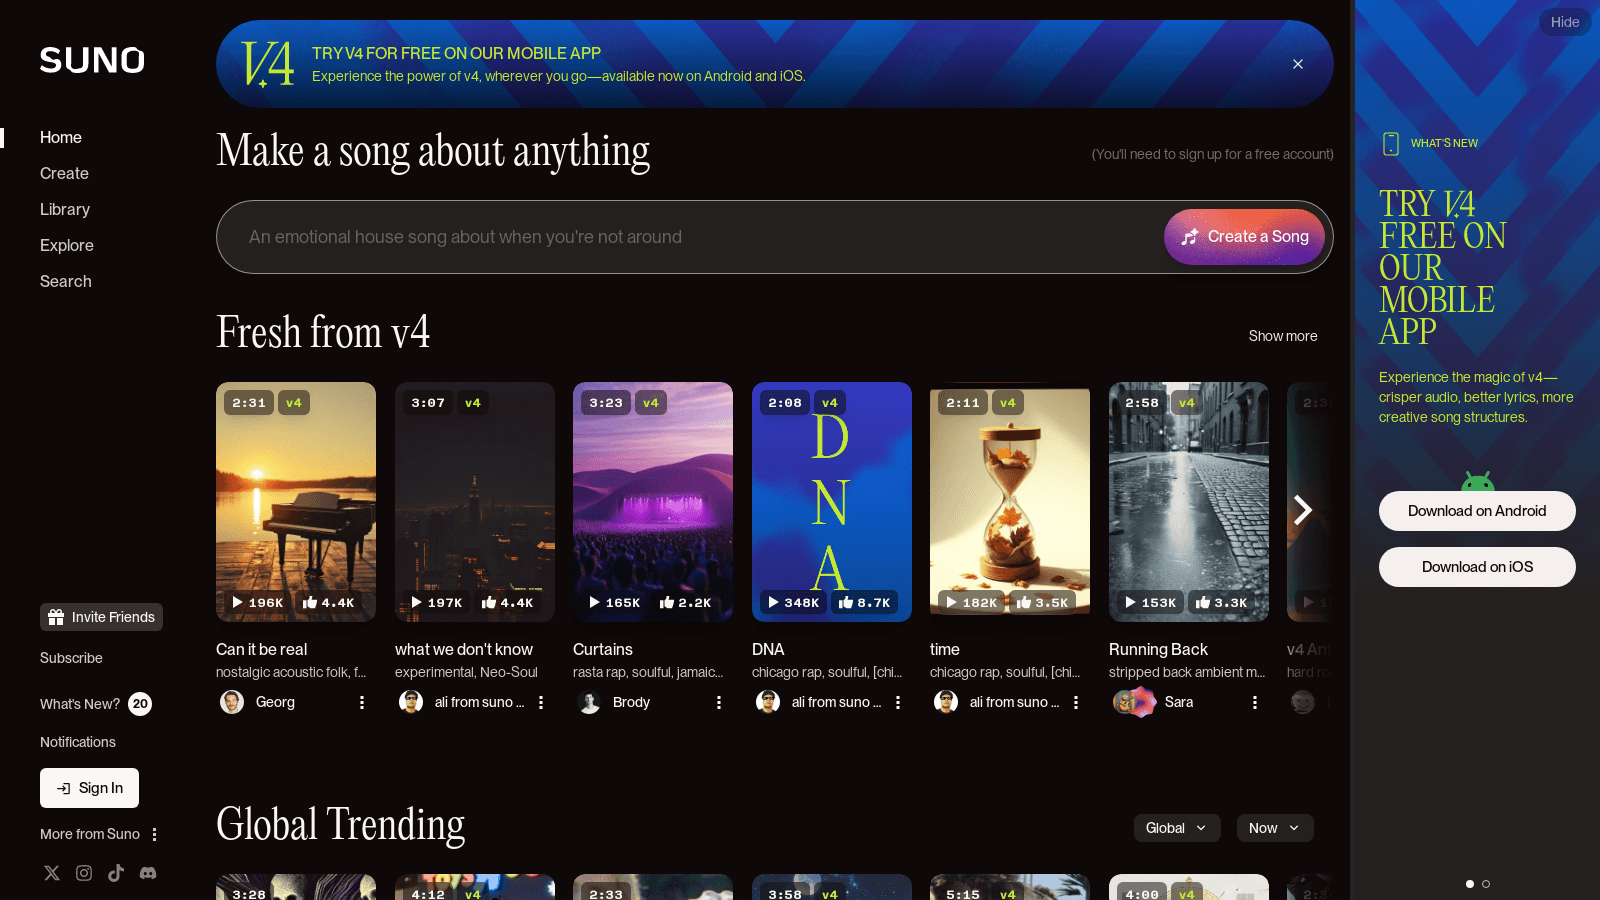
Task: Focus the song description input field
Action: coord(690,237)
